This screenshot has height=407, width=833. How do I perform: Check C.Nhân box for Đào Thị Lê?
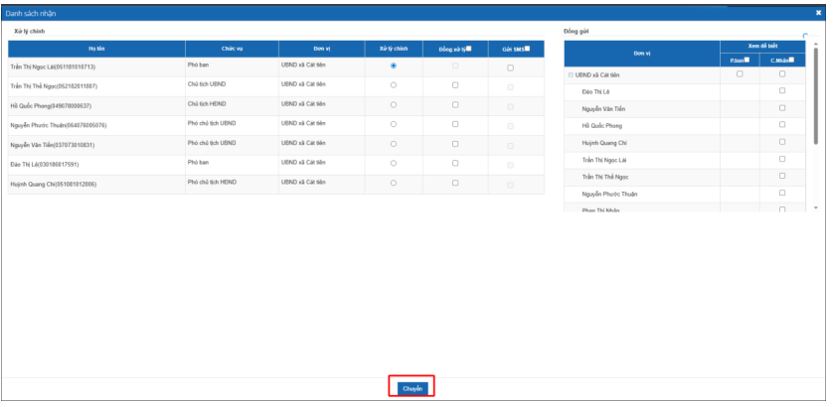[x=783, y=91]
